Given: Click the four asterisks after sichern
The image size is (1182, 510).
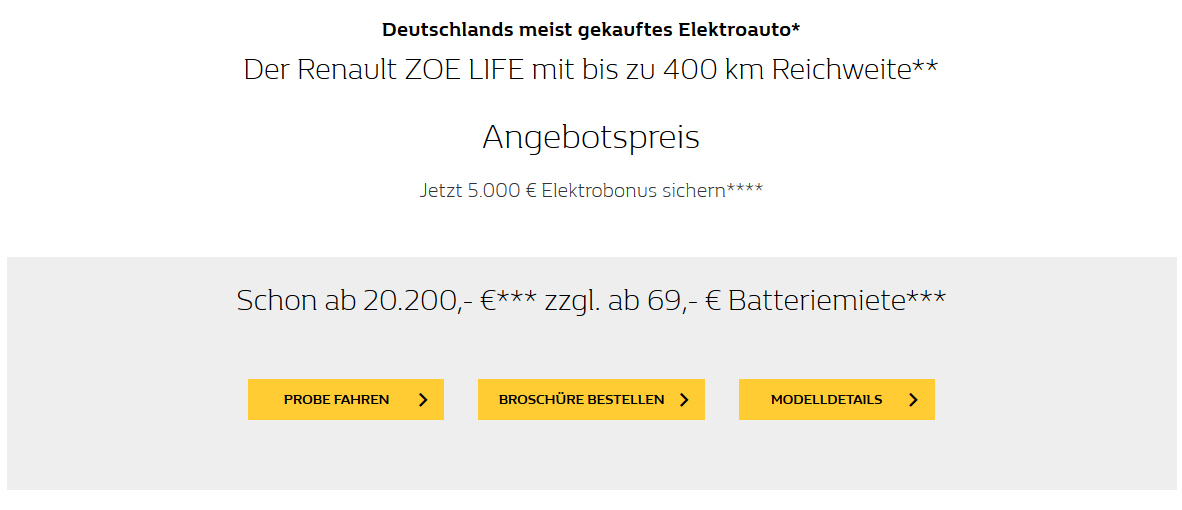Looking at the screenshot, I should pyautogui.click(x=744, y=187).
